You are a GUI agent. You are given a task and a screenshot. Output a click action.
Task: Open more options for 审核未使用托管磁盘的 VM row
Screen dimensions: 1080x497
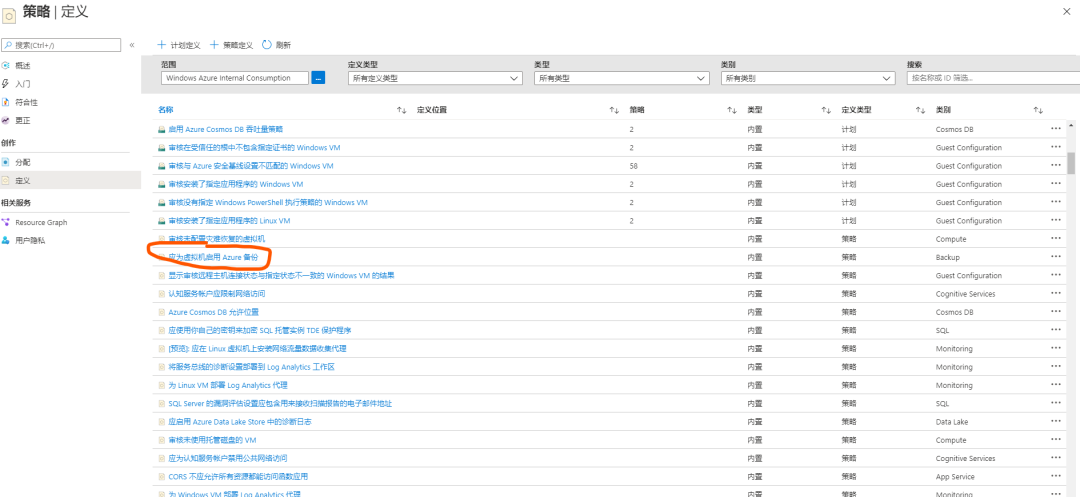click(x=1056, y=440)
